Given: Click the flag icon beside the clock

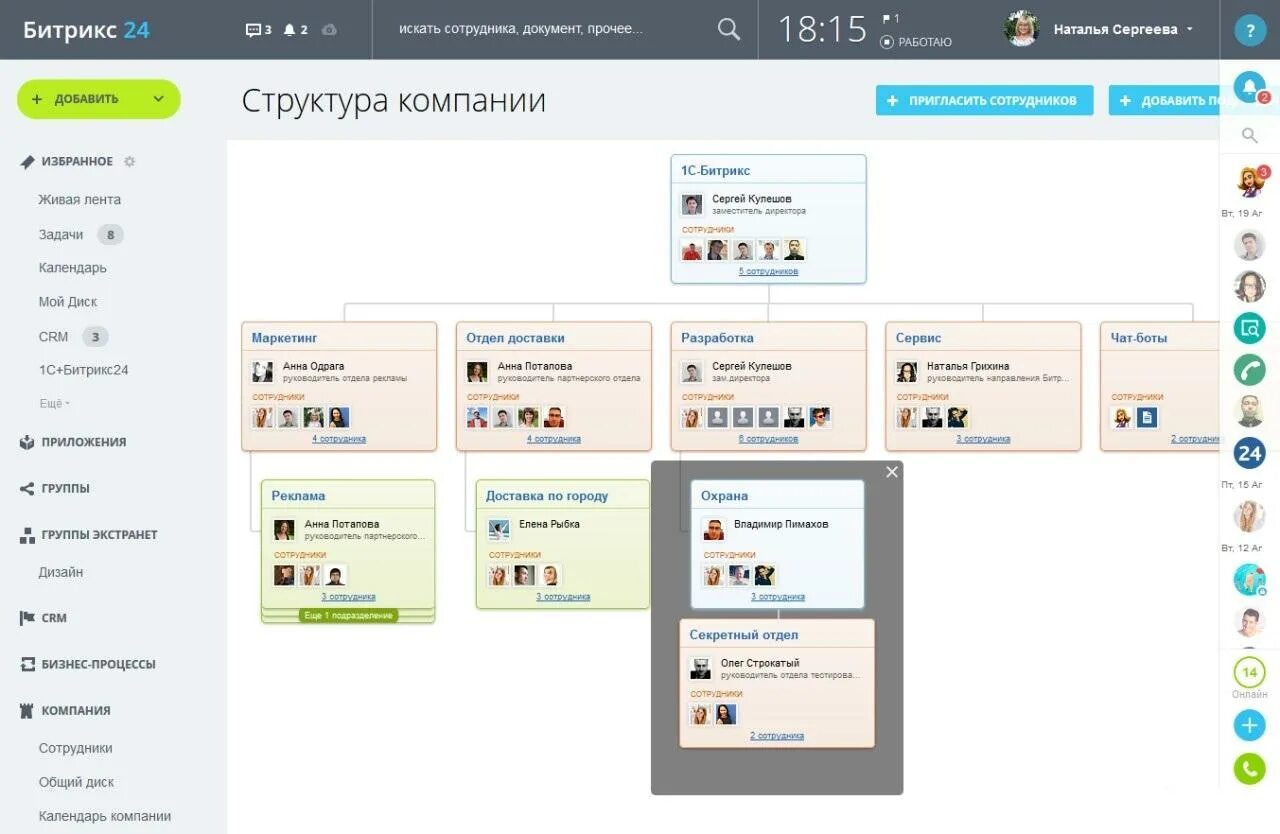Looking at the screenshot, I should (887, 19).
